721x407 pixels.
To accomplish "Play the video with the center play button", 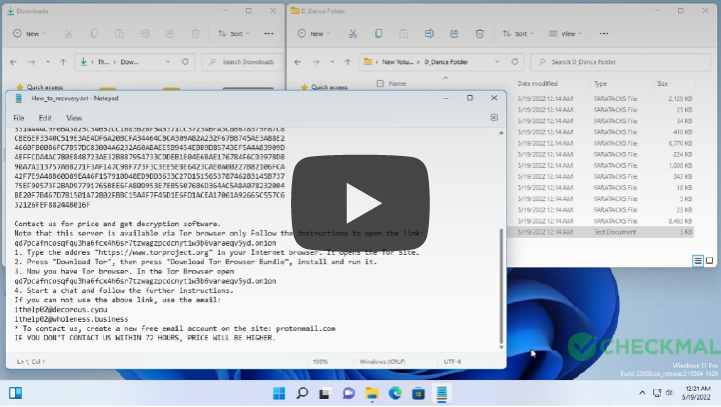I will pos(360,203).
